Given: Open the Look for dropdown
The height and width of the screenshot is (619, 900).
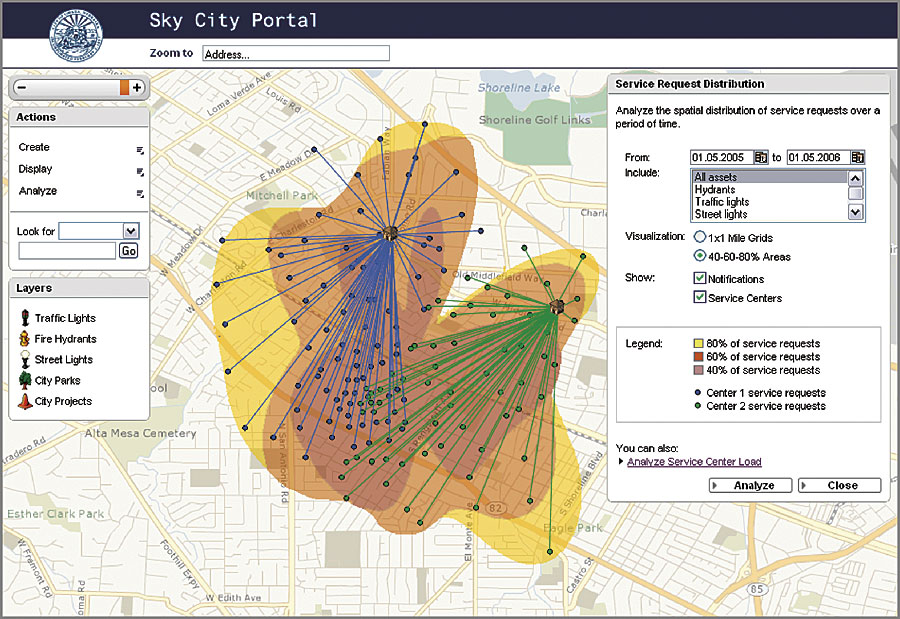Looking at the screenshot, I should point(131,231).
